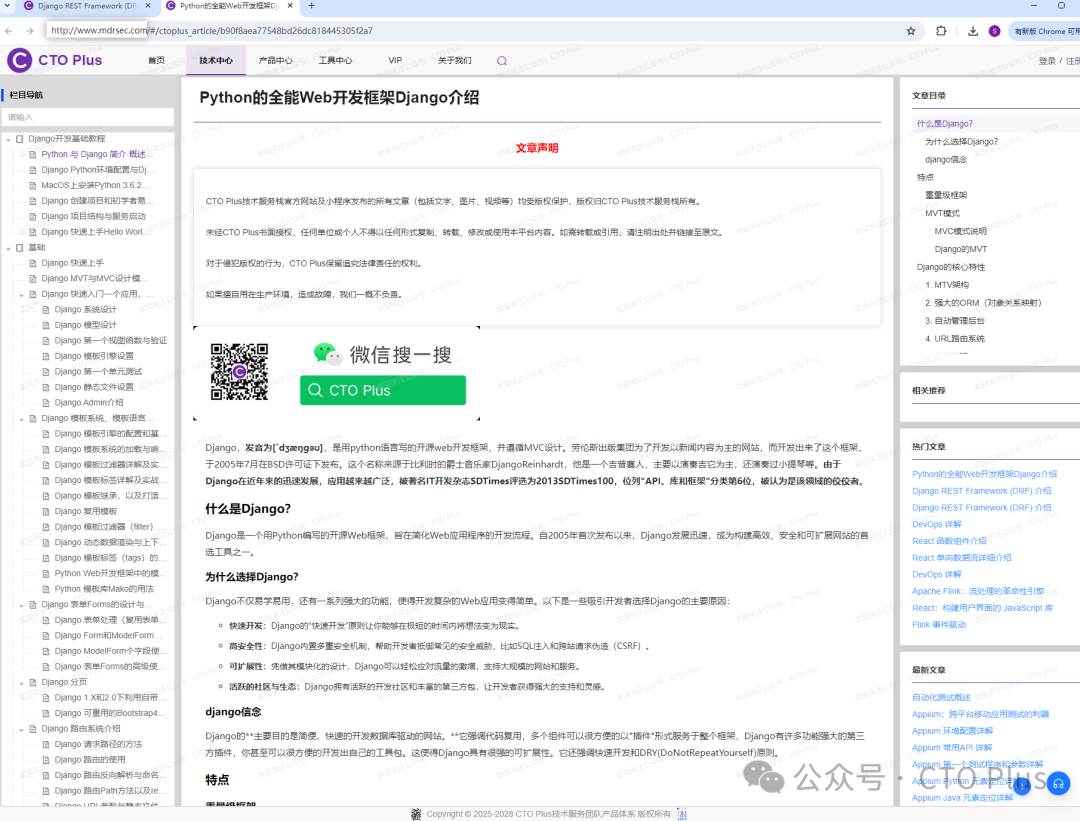Click the document icon beside Django 模型设计
Viewport: 1080px width, 821px height.
(46, 325)
